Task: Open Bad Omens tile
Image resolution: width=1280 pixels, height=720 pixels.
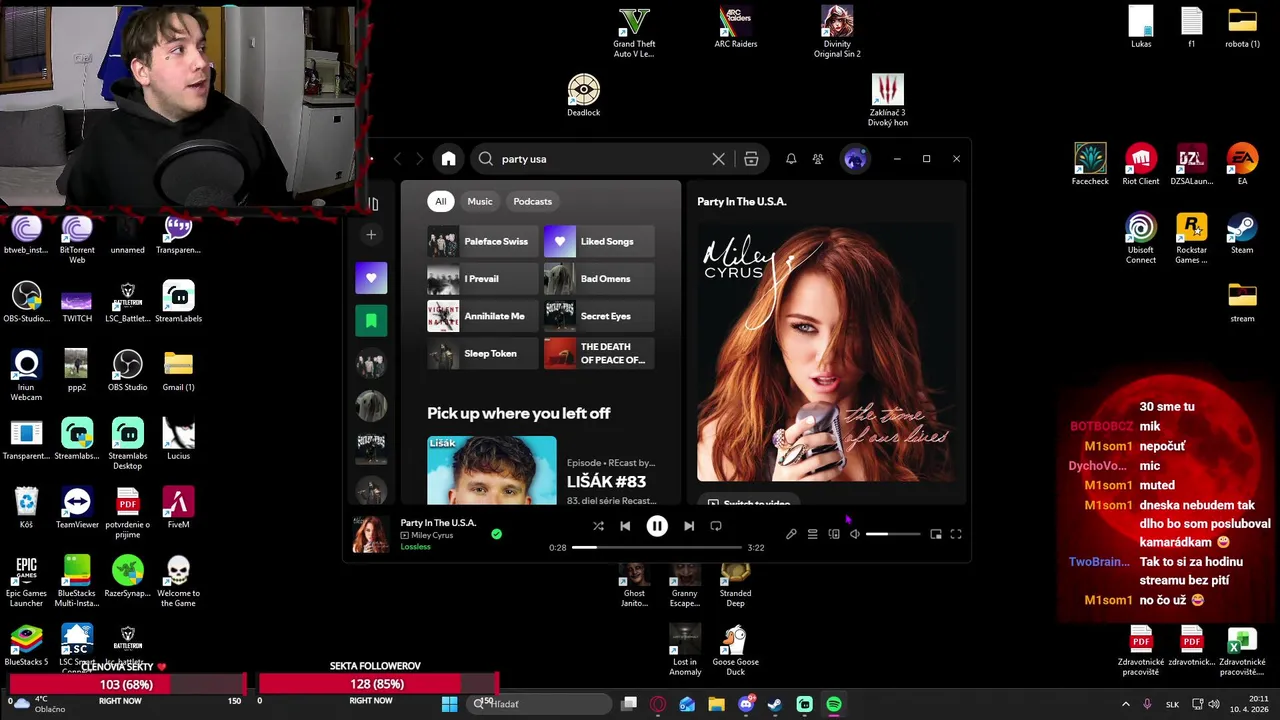Action: point(599,279)
